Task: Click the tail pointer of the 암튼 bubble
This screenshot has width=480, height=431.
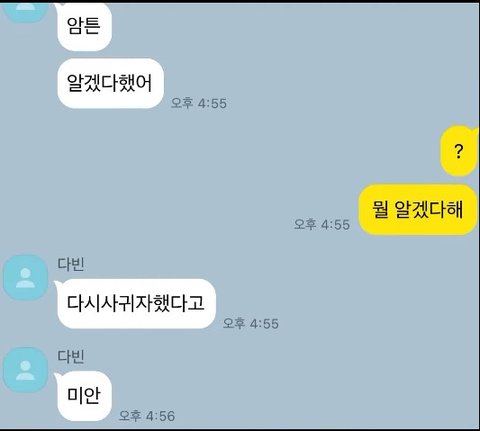Action: pyautogui.click(x=60, y=5)
